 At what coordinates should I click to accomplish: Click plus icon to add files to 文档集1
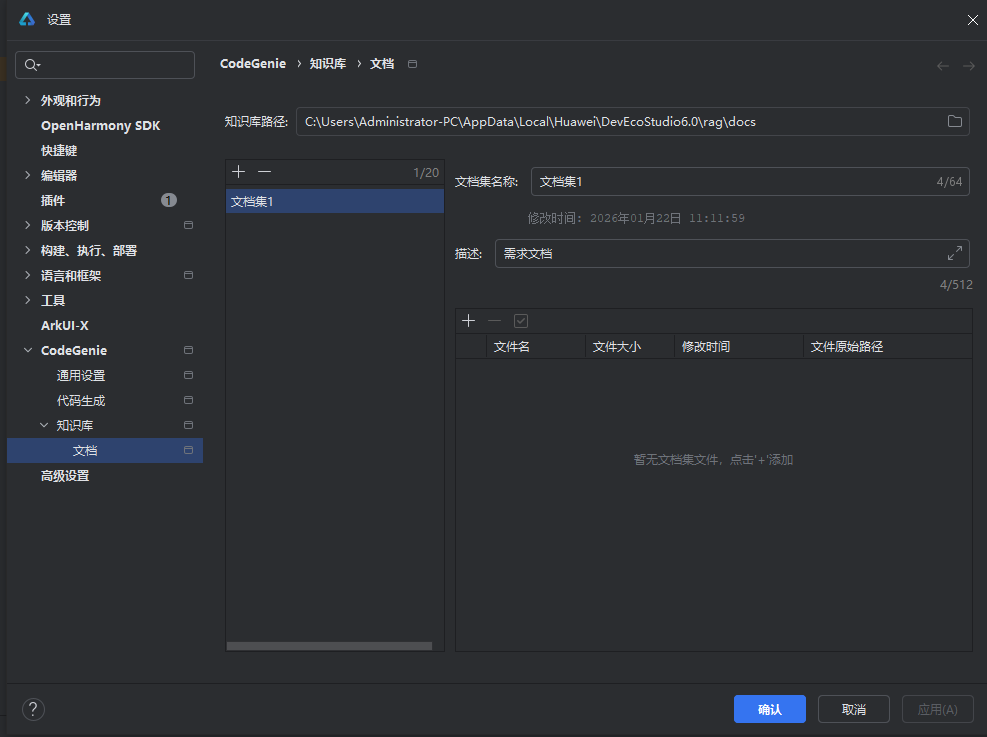[469, 320]
